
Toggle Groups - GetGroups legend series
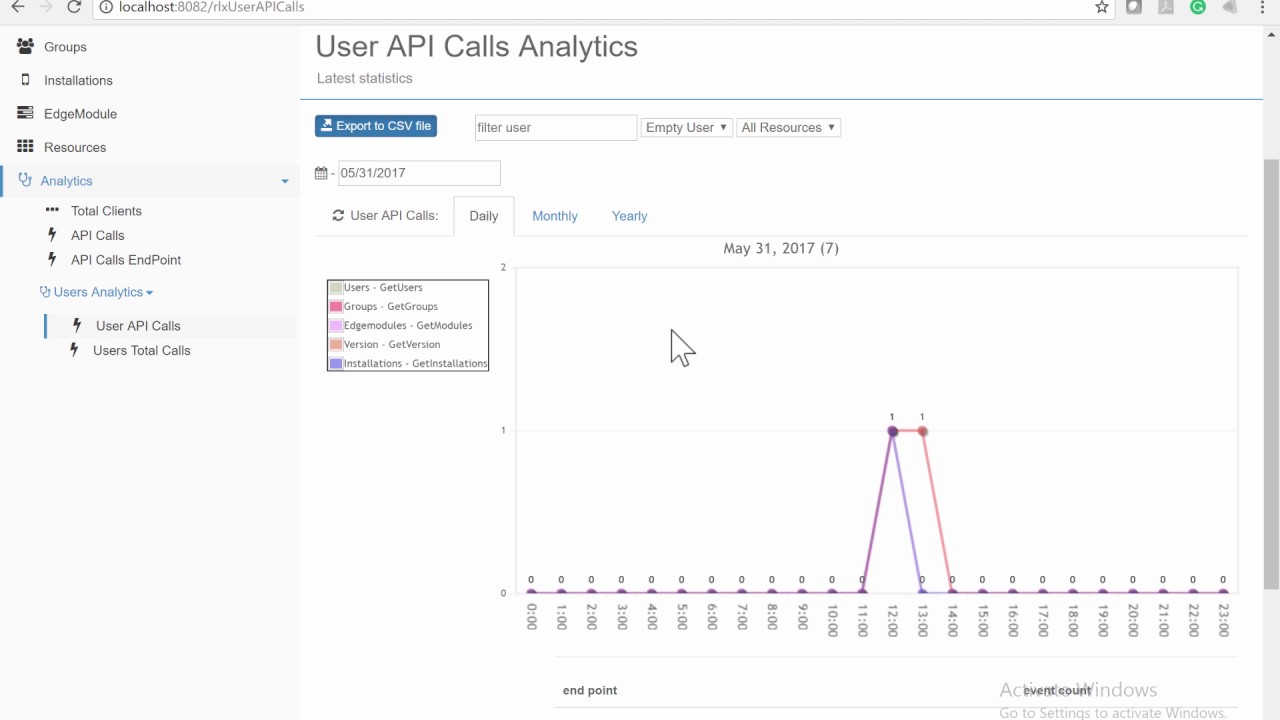[390, 307]
